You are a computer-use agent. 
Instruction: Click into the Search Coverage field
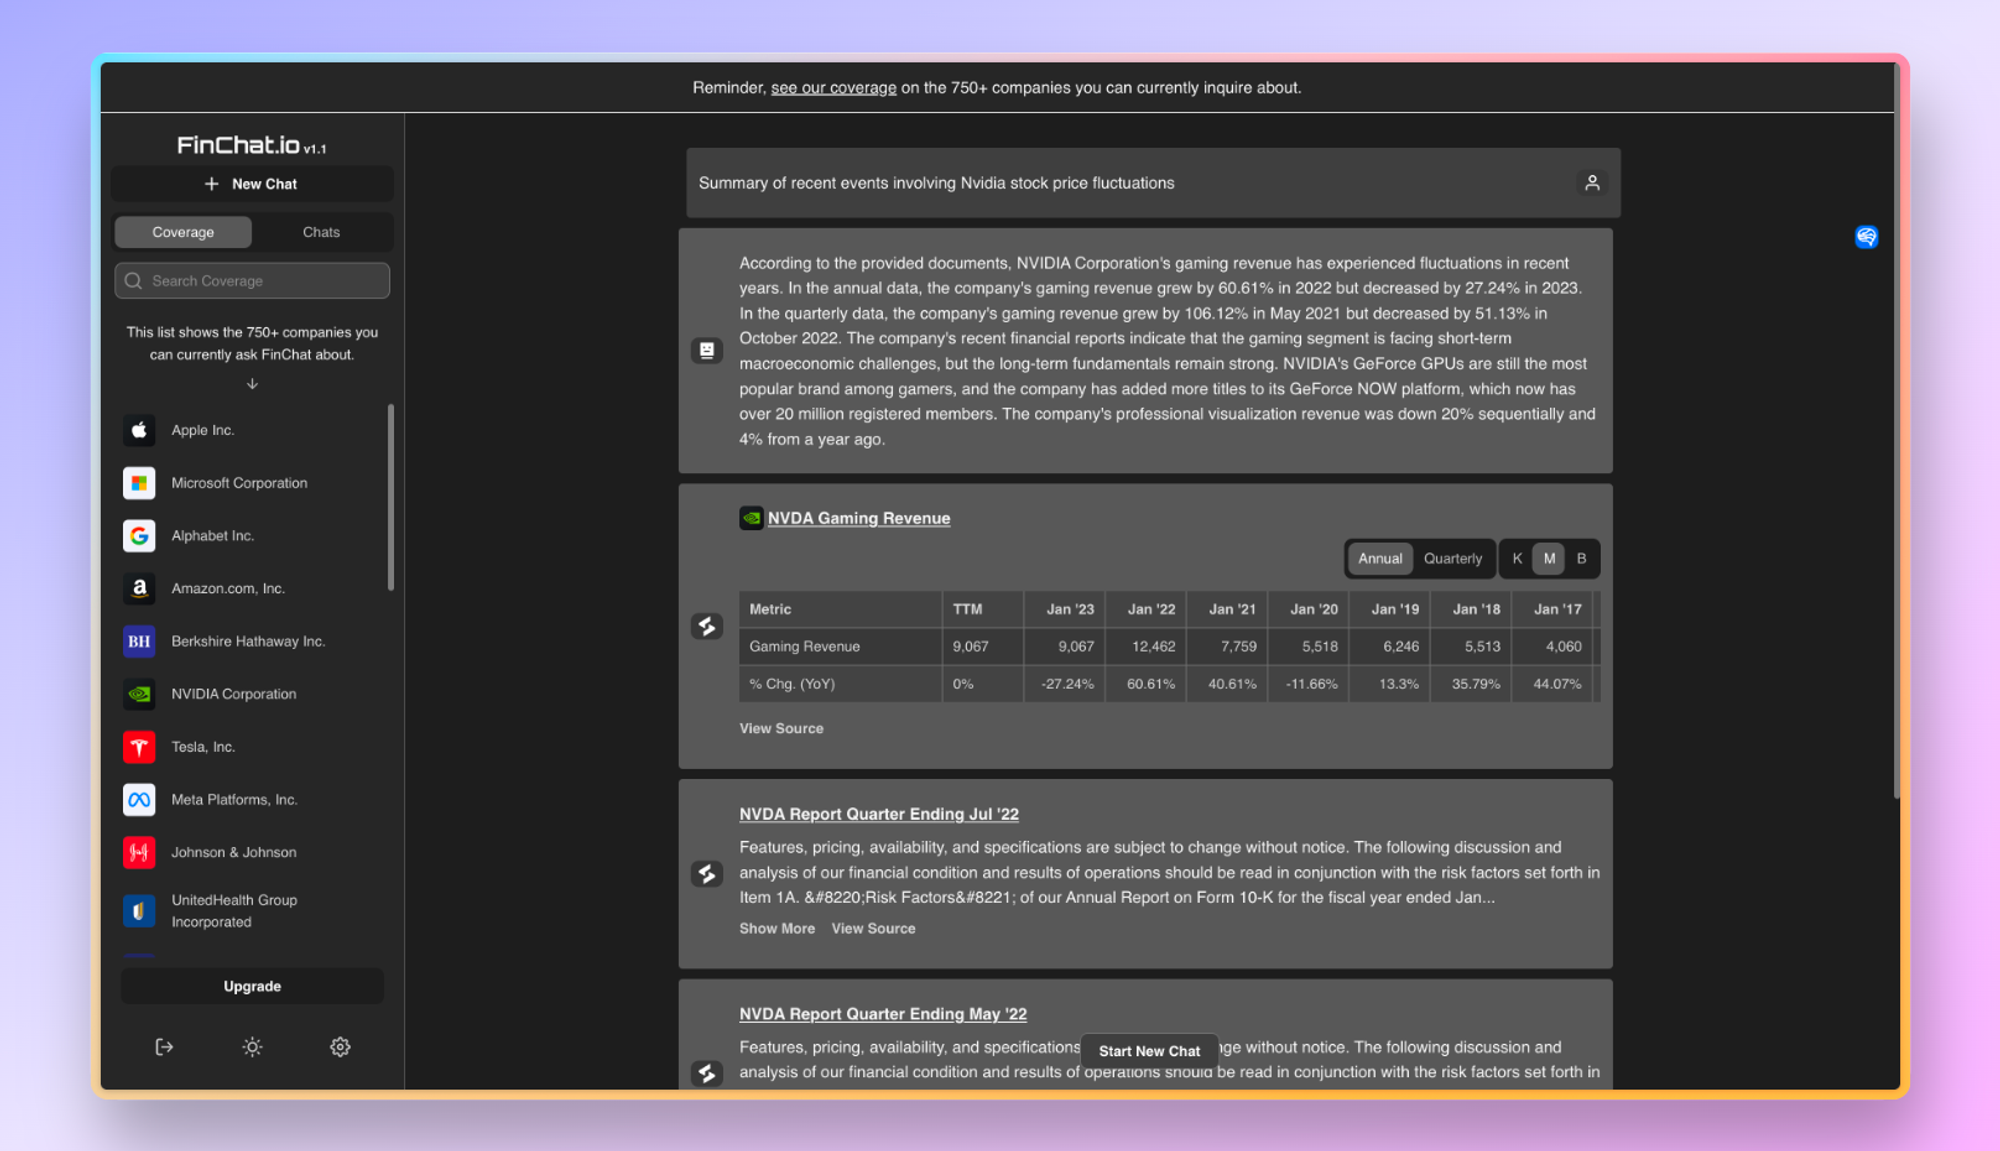[252, 281]
